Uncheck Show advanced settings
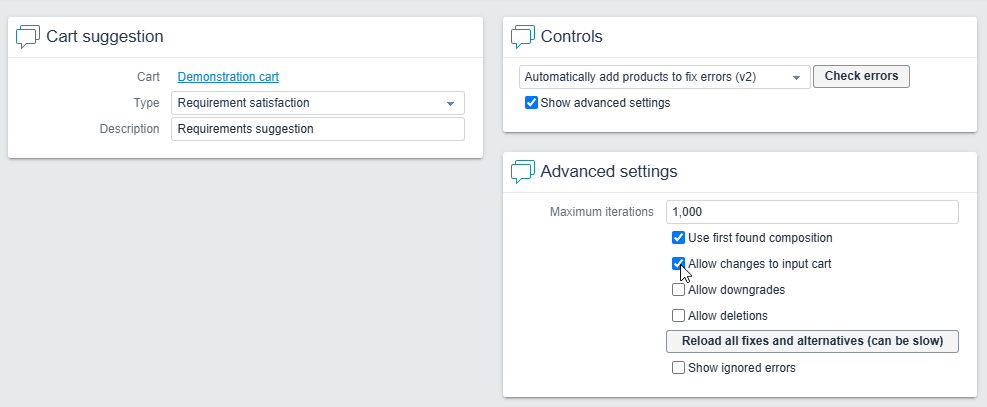The height and width of the screenshot is (407, 987). [x=531, y=103]
